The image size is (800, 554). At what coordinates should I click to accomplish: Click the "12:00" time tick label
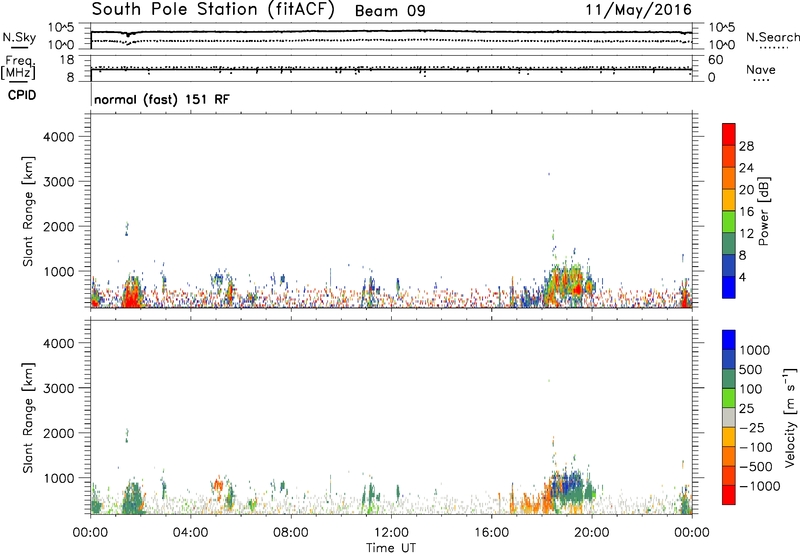391,533
